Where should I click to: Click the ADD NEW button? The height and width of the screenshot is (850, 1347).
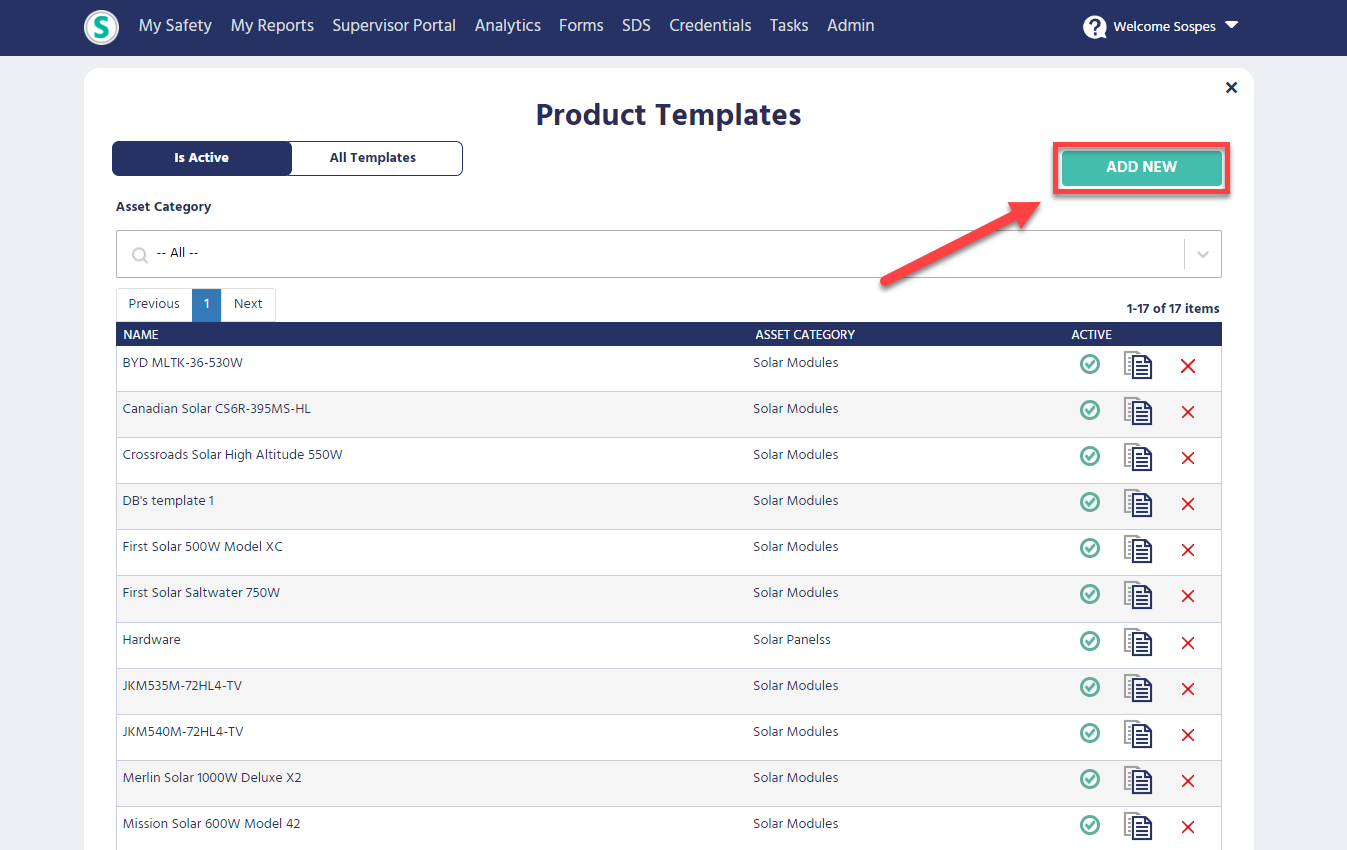pos(1141,167)
